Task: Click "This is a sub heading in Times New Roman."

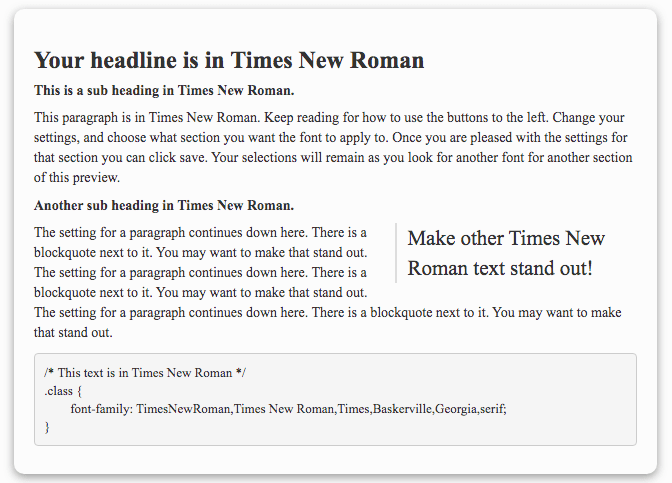Action: click(164, 90)
